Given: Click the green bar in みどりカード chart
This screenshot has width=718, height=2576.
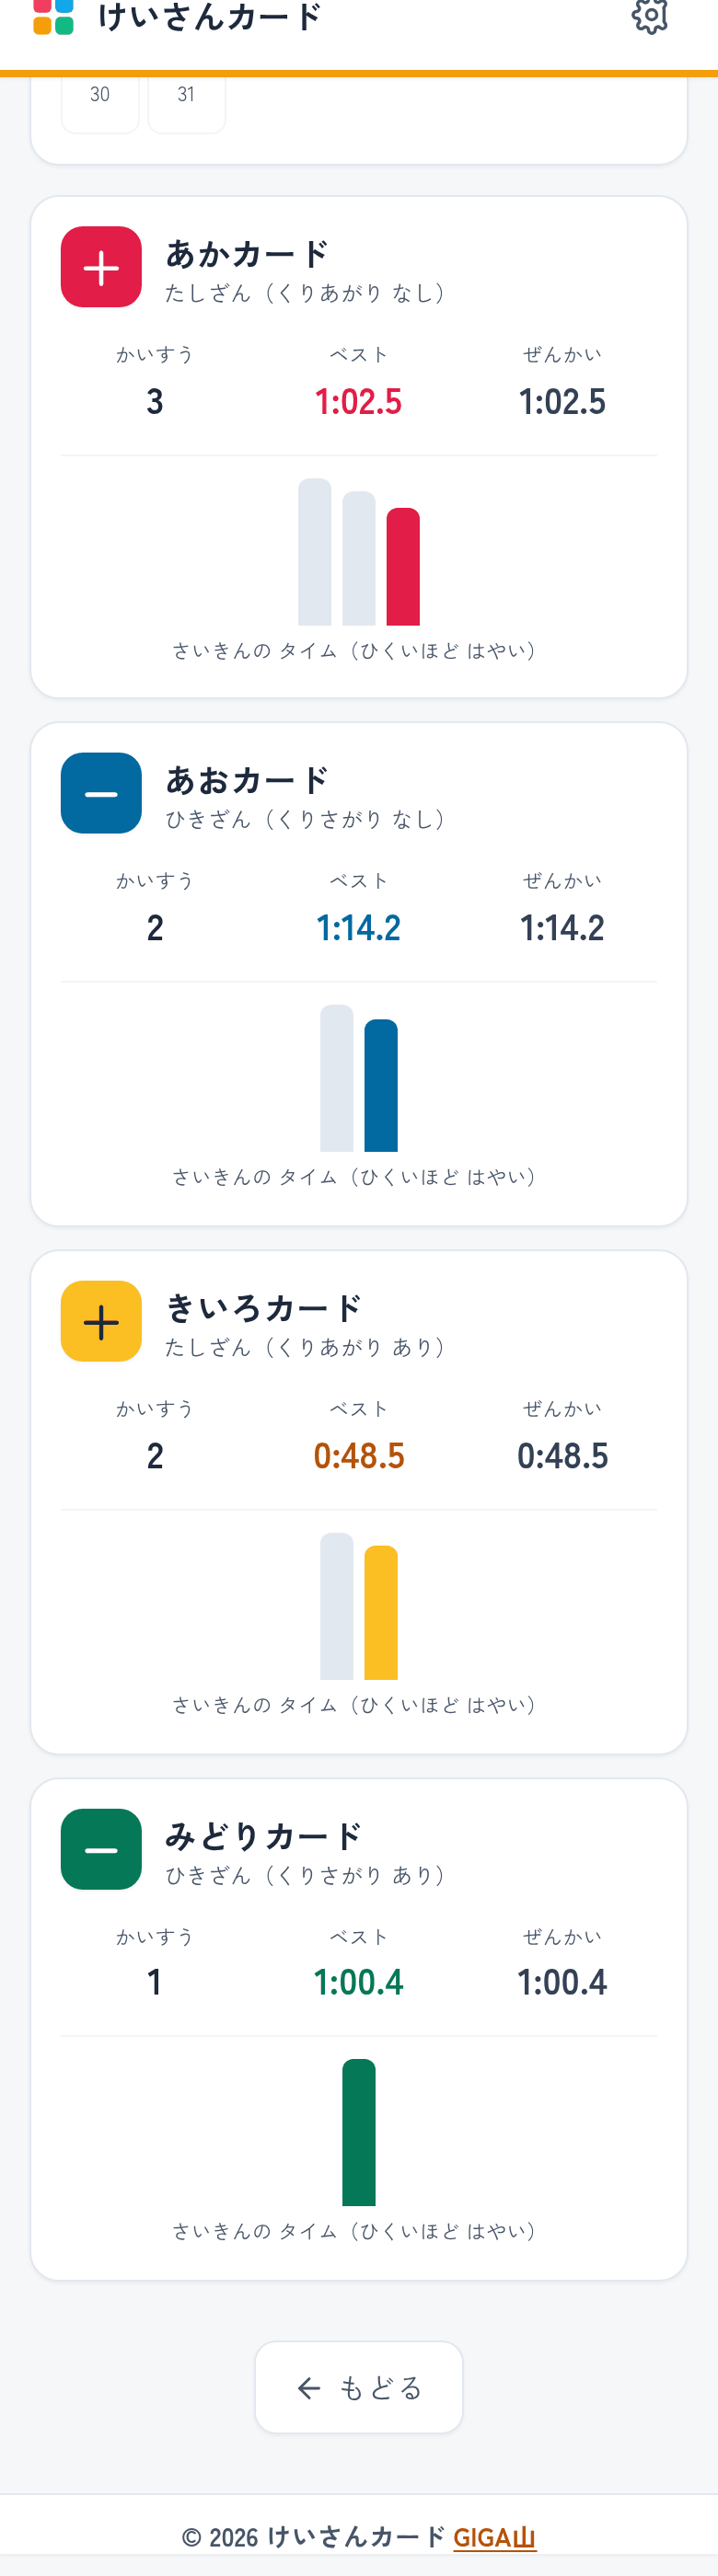Looking at the screenshot, I should pyautogui.click(x=359, y=2132).
